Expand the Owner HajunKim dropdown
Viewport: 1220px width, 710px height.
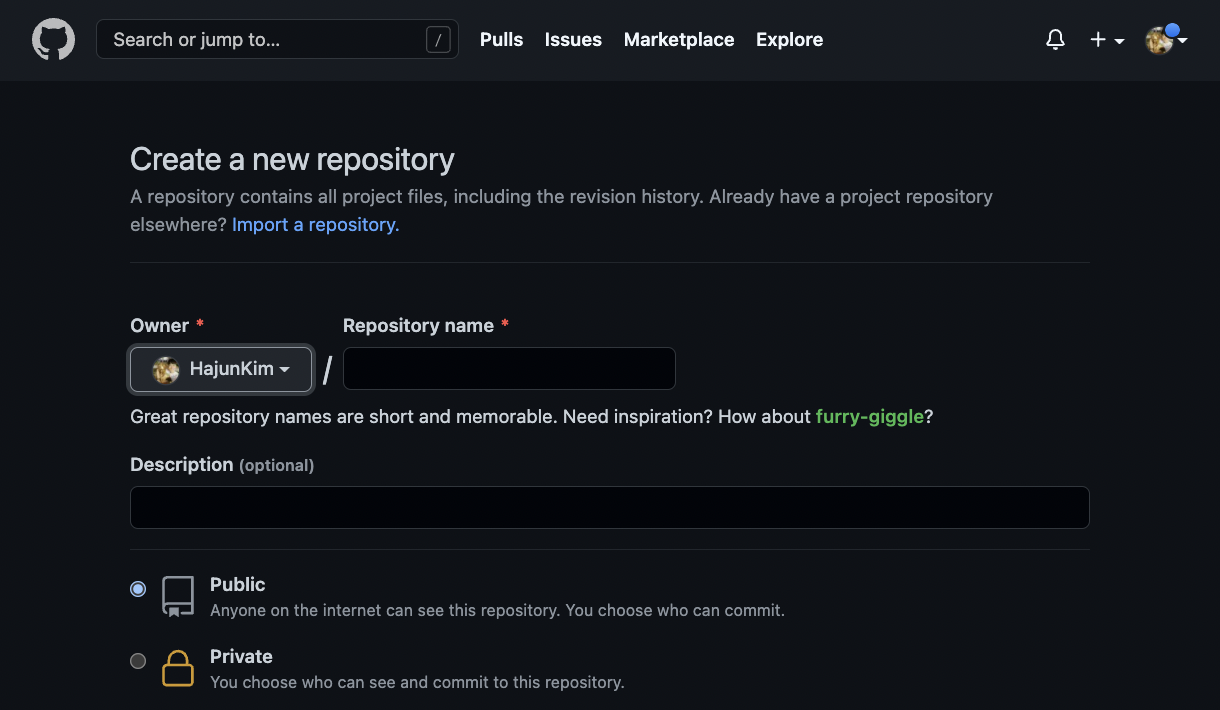221,369
